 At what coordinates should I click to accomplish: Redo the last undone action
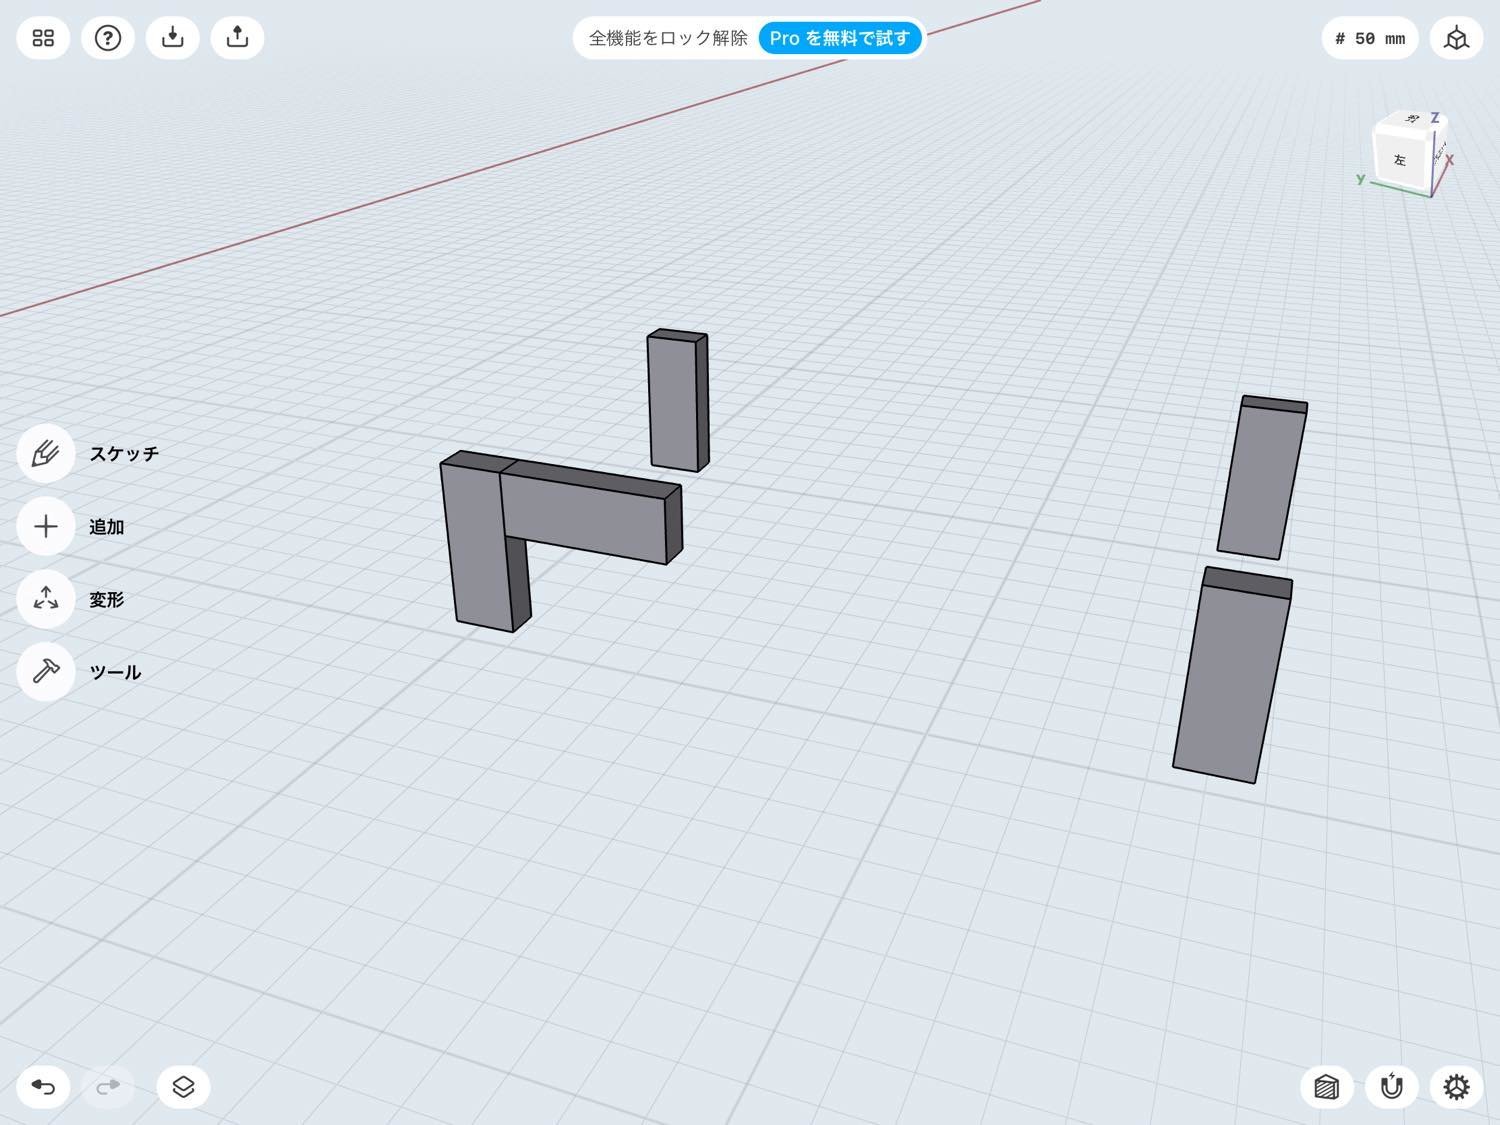[108, 1087]
